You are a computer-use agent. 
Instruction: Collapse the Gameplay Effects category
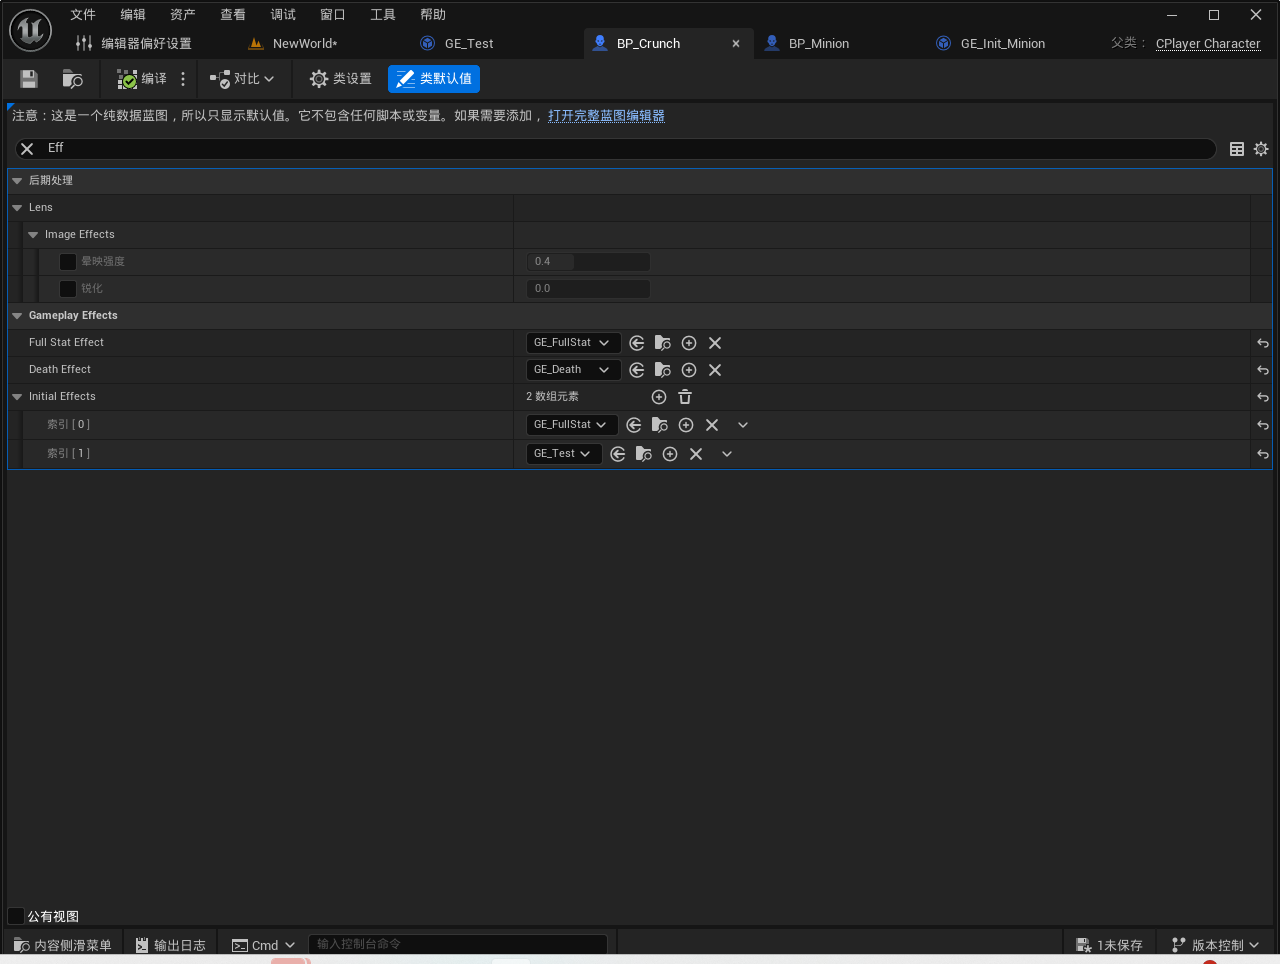click(17, 316)
